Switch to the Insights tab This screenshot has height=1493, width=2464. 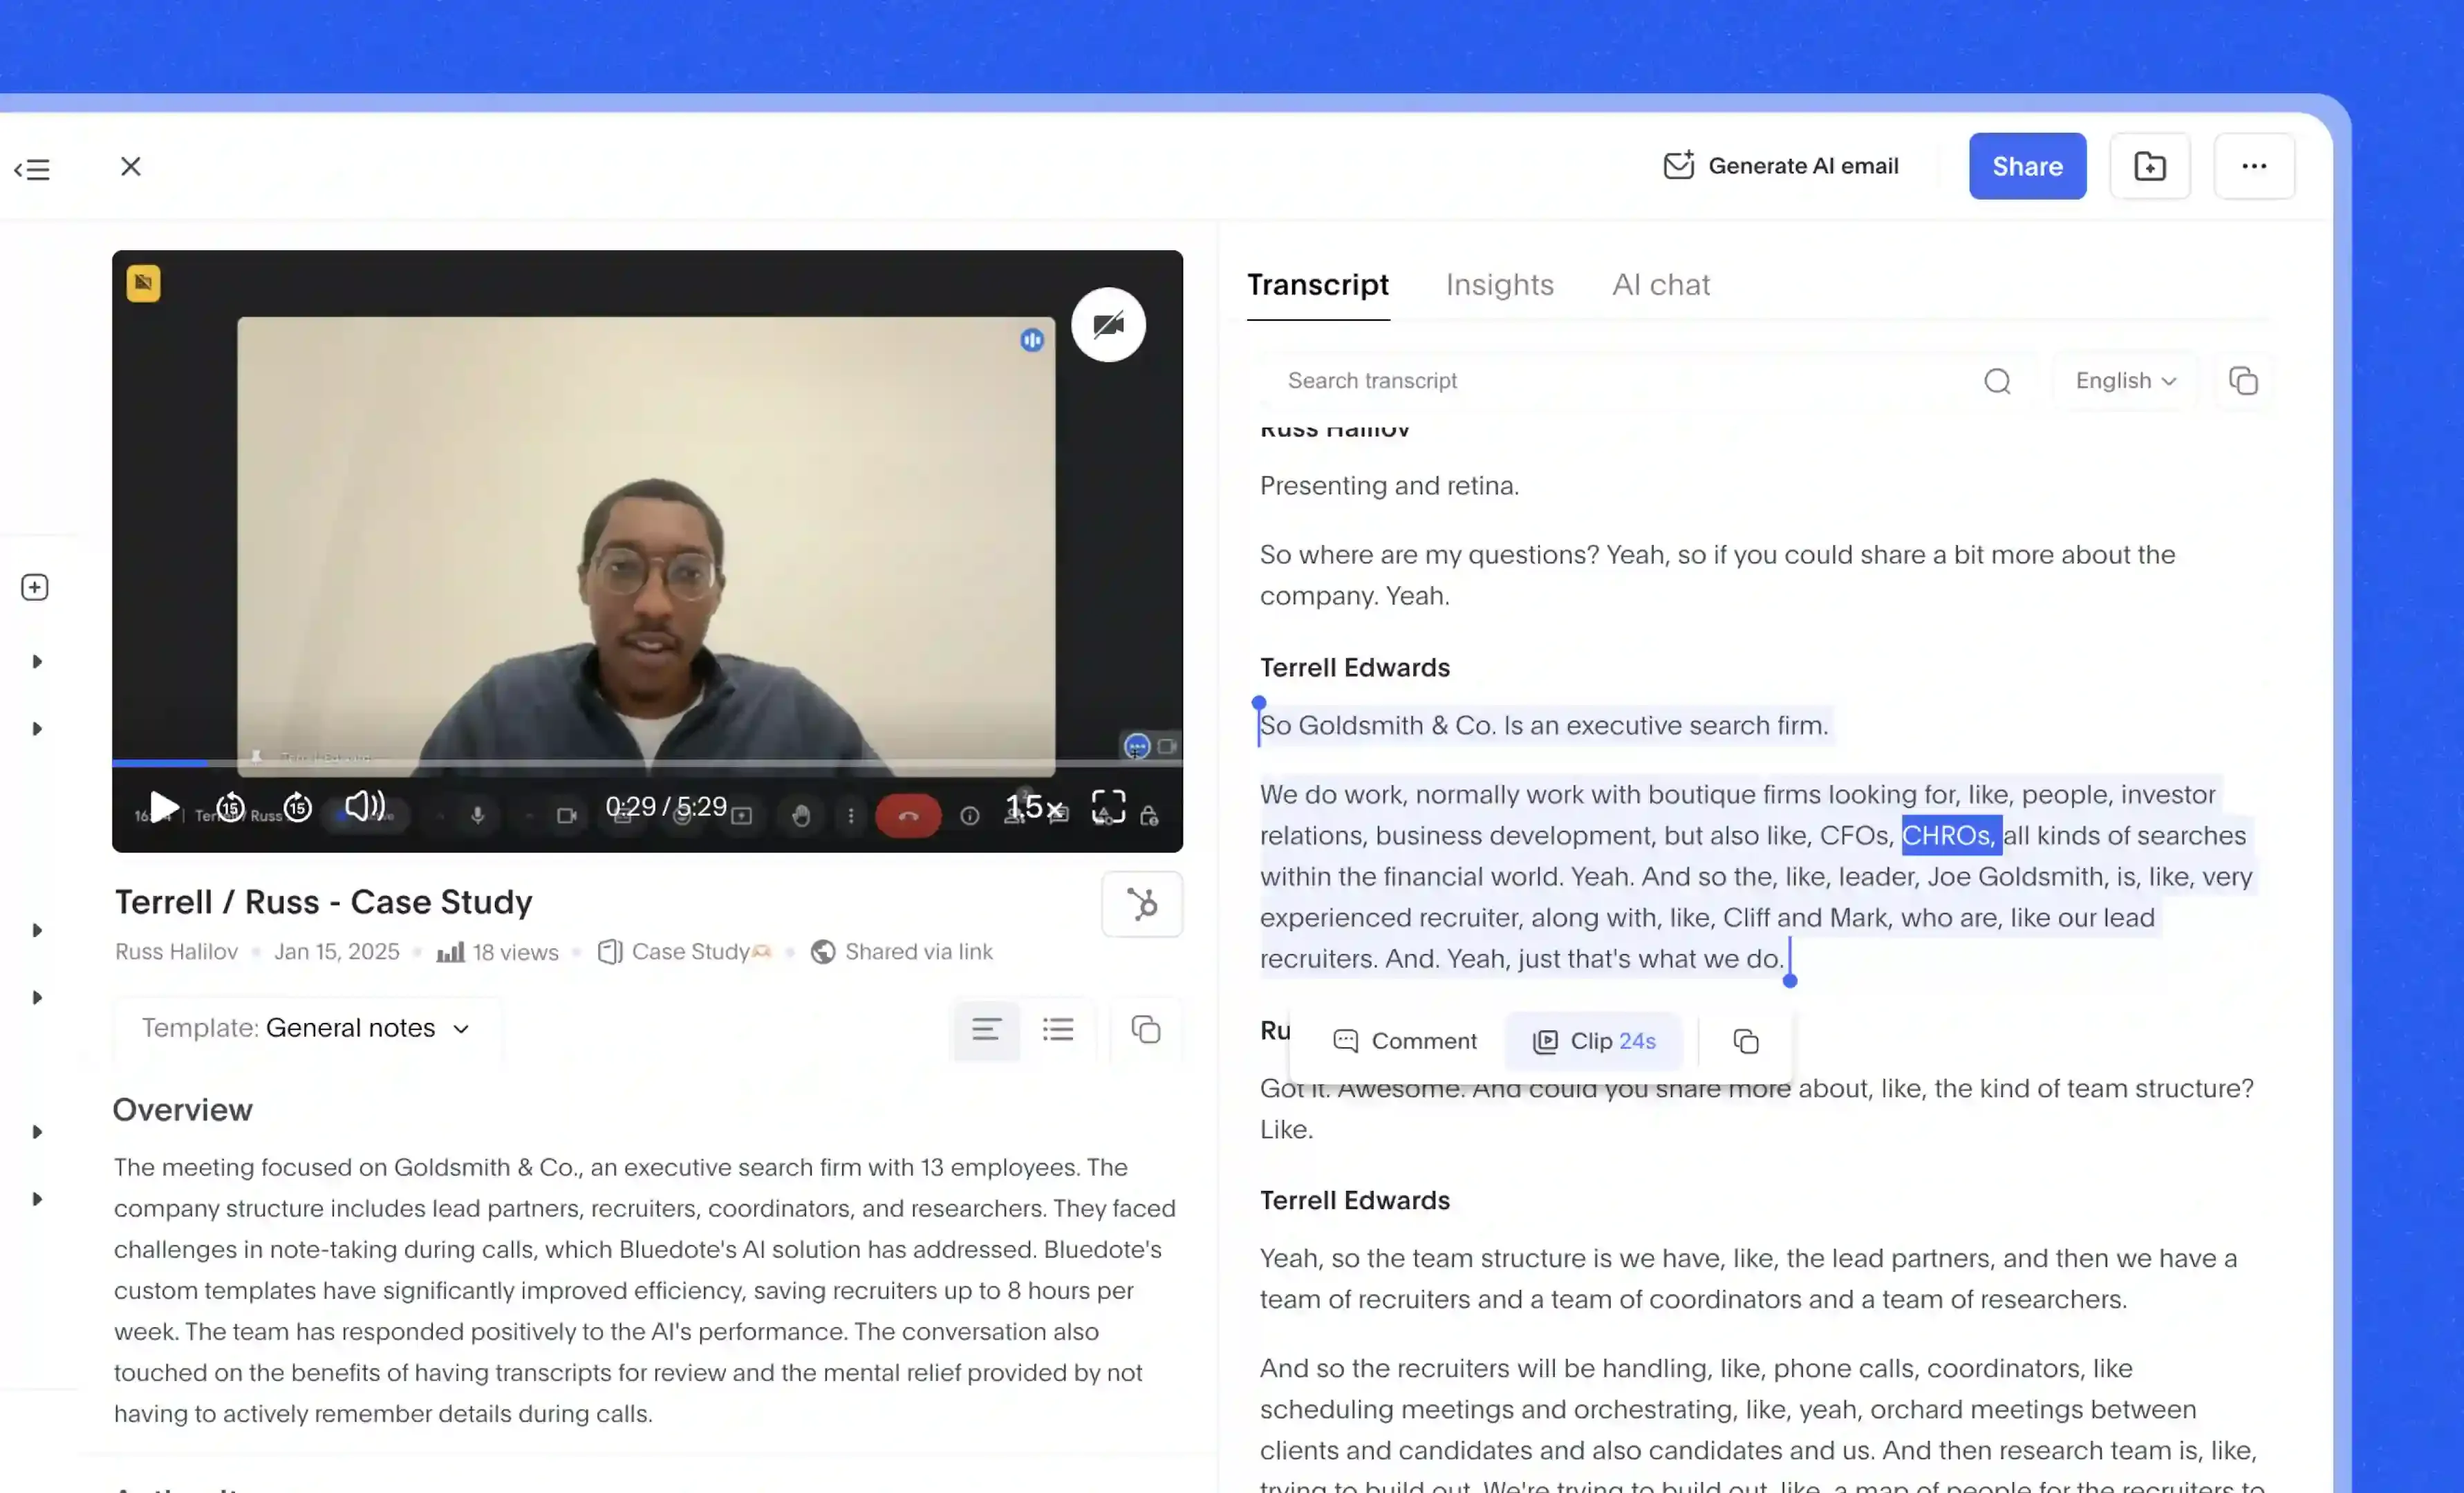1499,285
